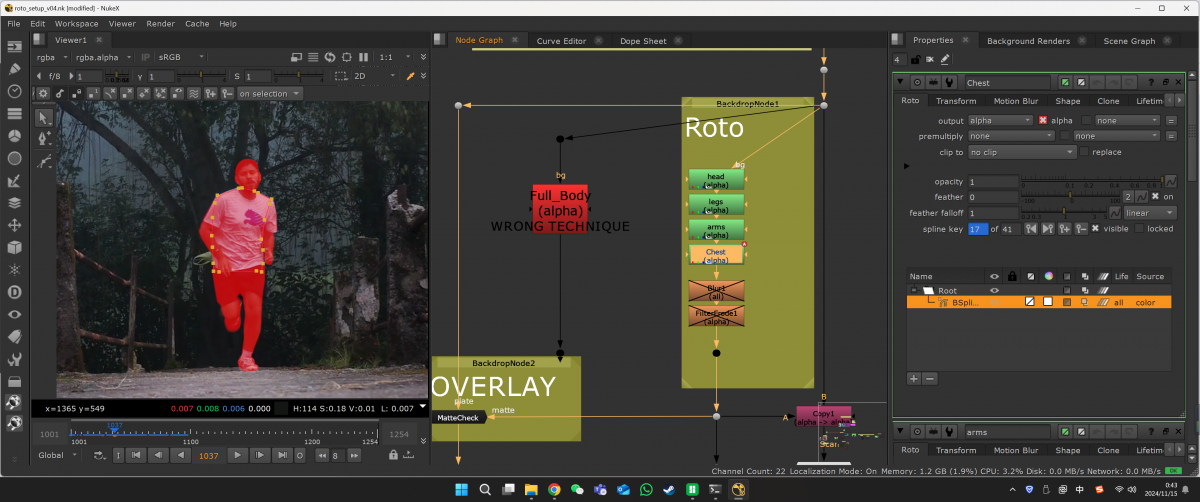This screenshot has width=1200, height=502.
Task: Expand the on selection dropdown
Action: pyautogui.click(x=268, y=94)
